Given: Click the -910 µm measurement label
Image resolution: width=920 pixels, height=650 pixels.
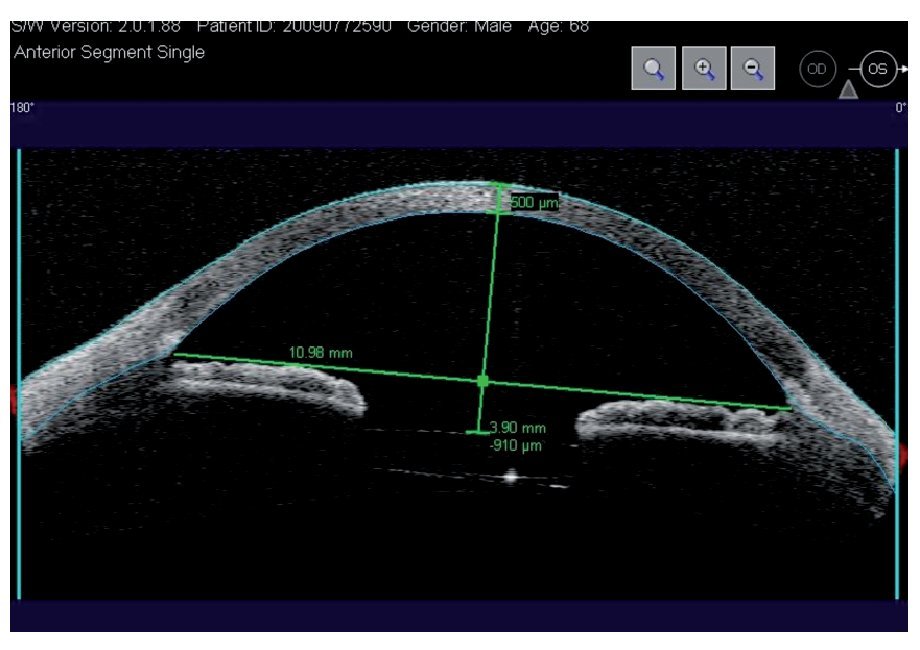Looking at the screenshot, I should (x=516, y=445).
